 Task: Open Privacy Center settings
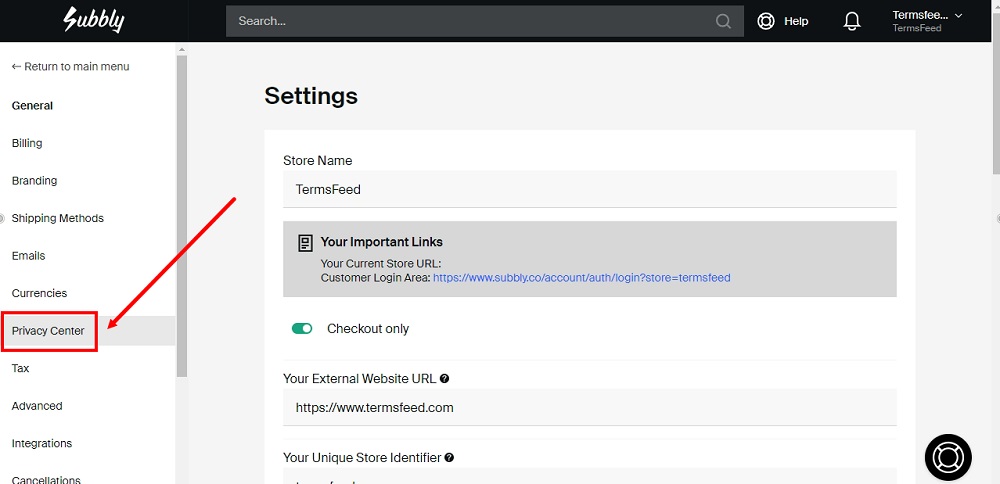(48, 331)
